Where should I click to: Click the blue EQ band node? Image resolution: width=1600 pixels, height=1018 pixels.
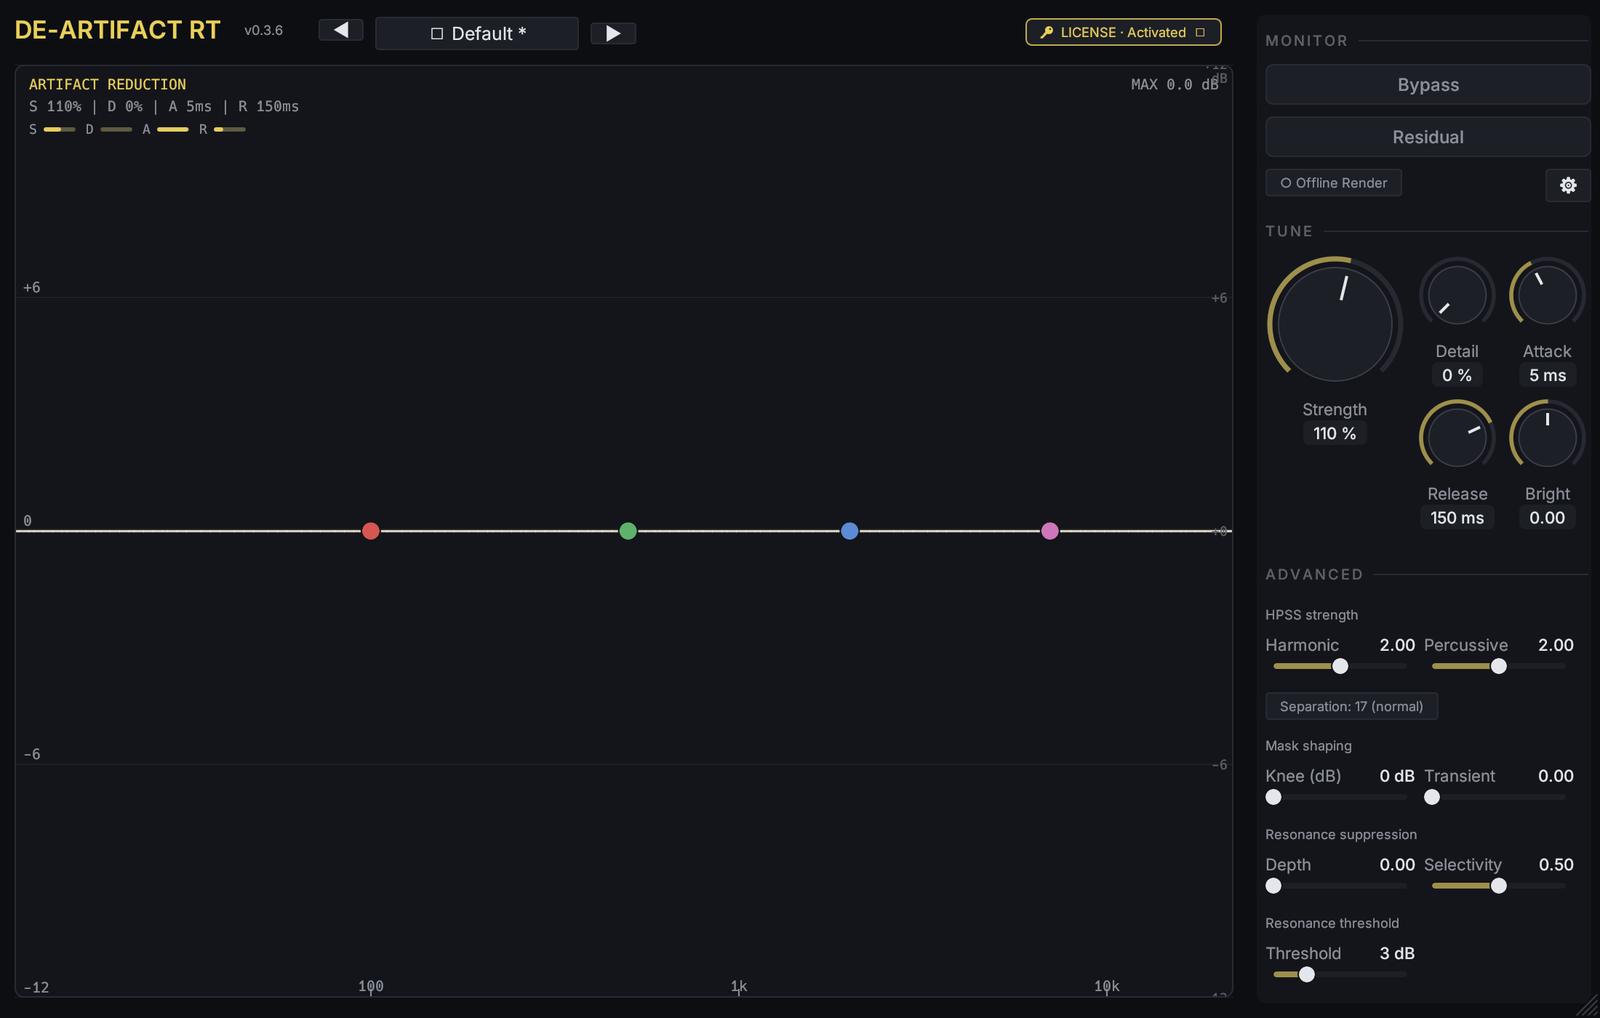(850, 531)
